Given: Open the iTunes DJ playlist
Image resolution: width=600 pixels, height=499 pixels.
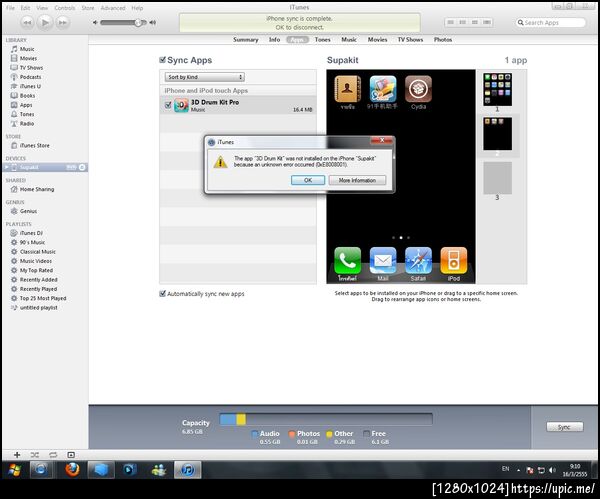Looking at the screenshot, I should (31, 233).
